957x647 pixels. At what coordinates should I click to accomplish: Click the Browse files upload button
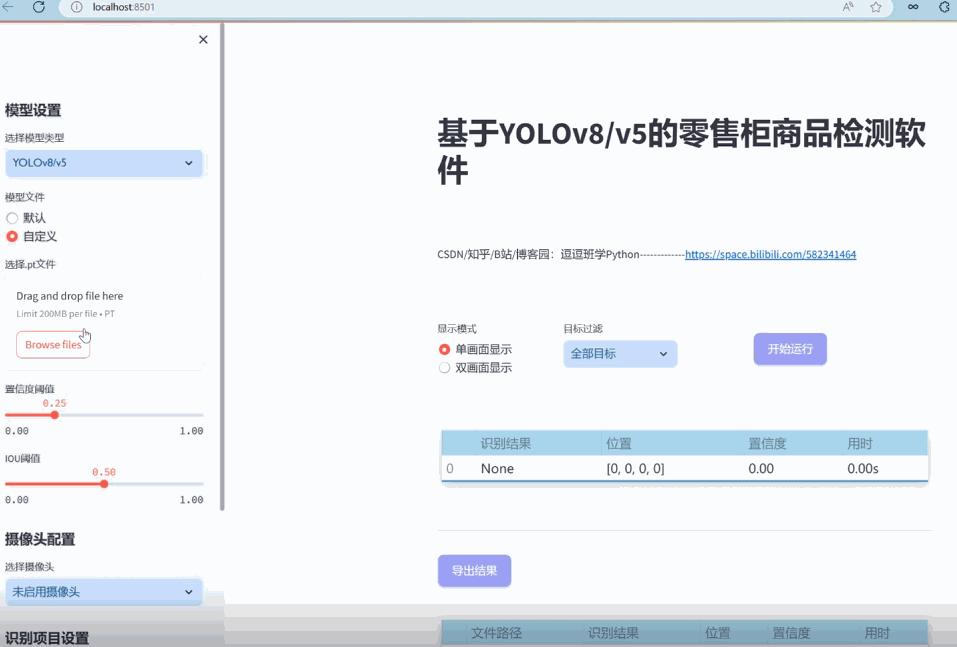[52, 344]
